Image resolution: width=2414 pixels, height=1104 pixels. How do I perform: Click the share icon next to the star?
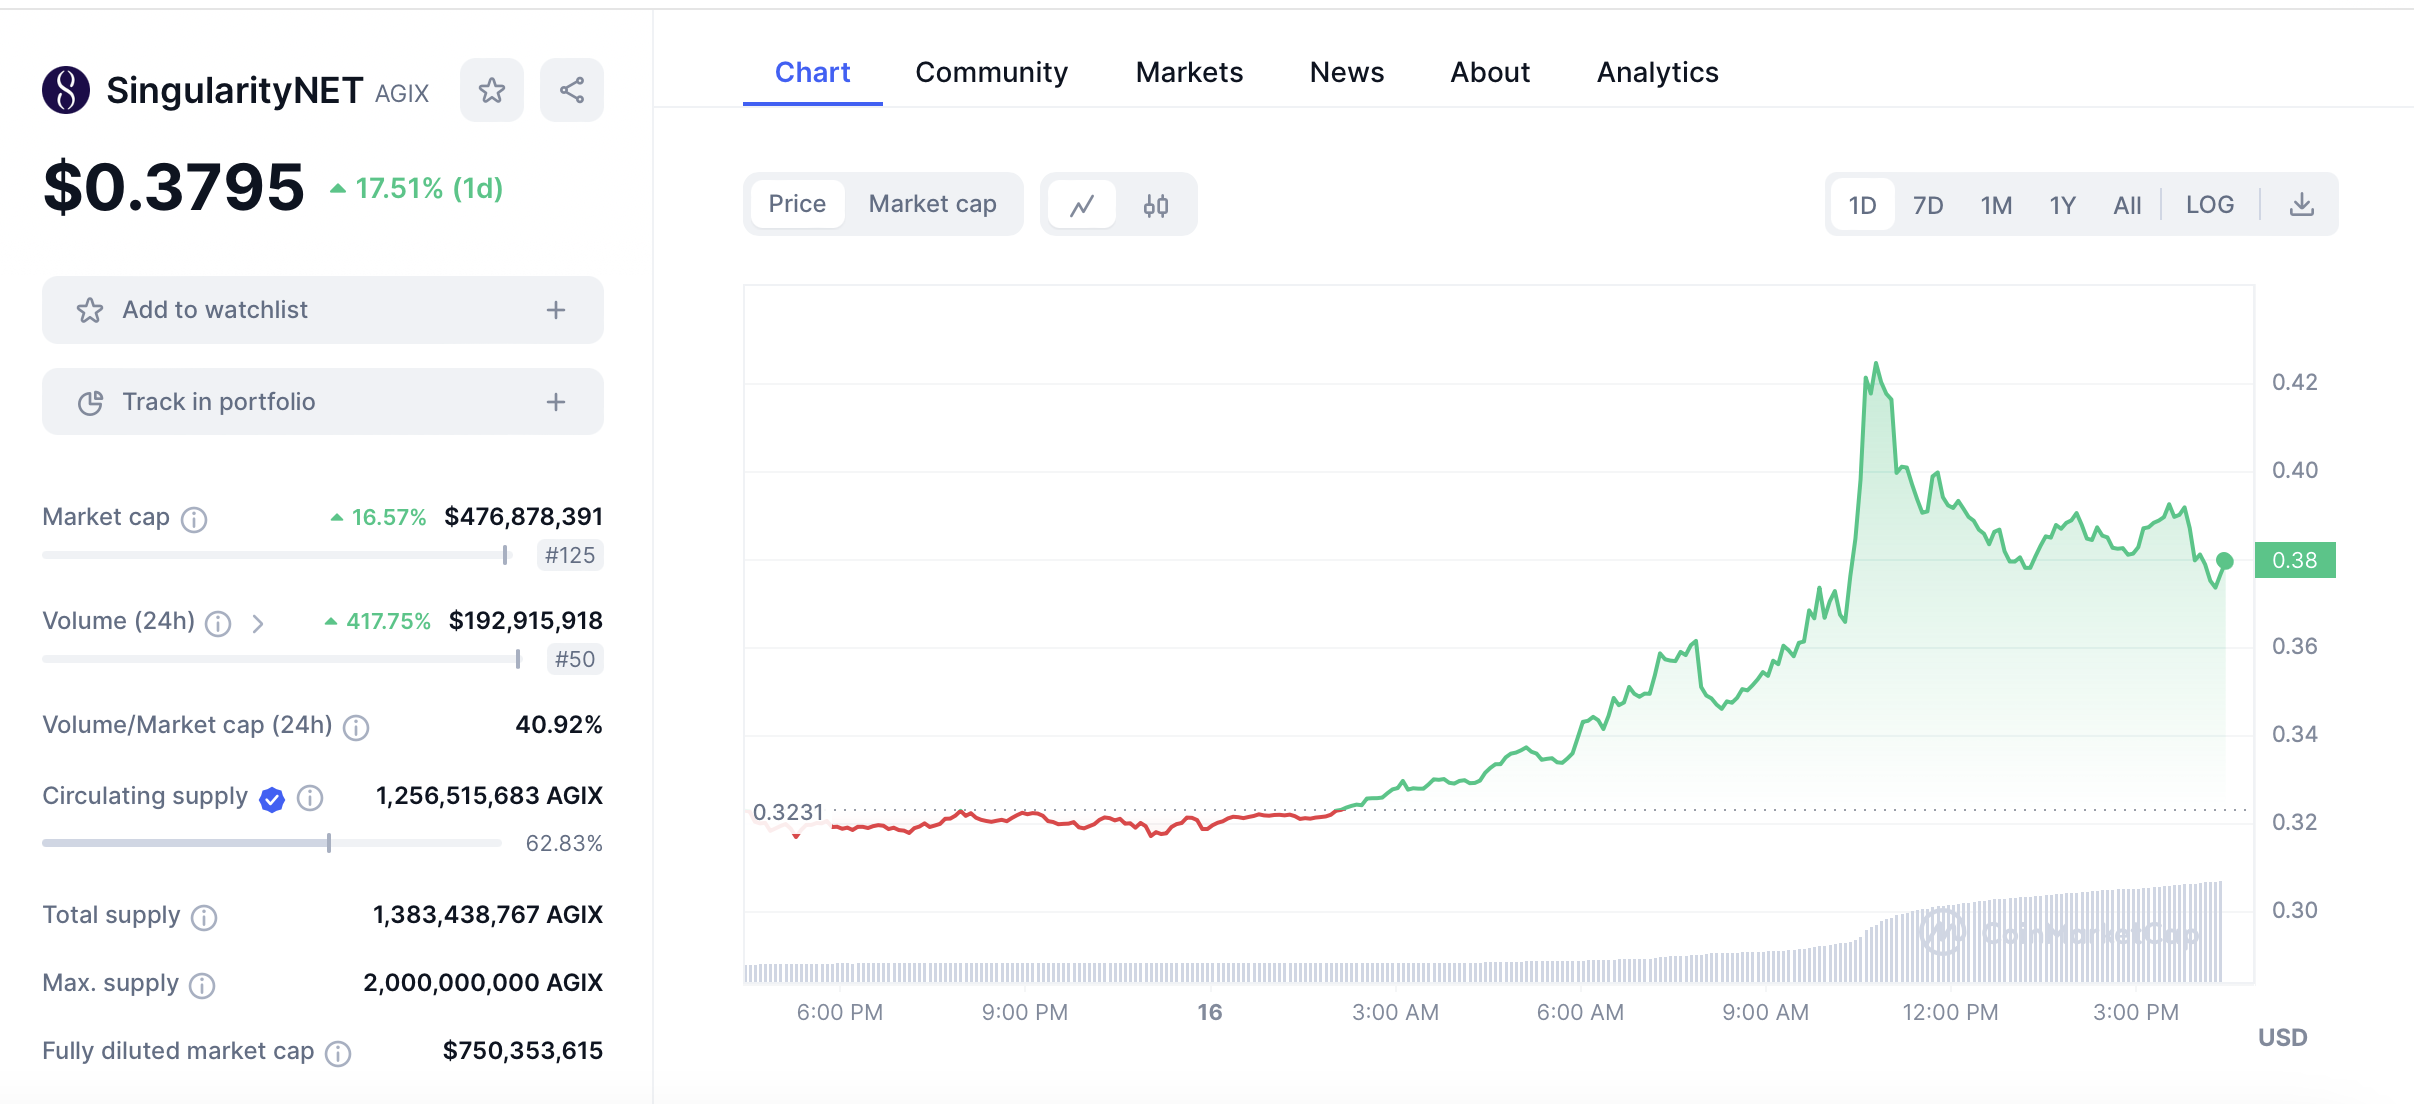[x=571, y=91]
